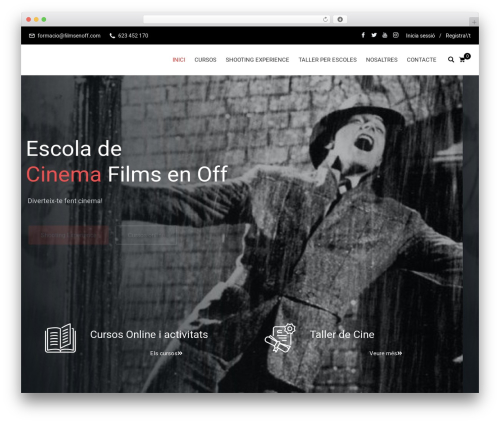Click the Registra't link
This screenshot has width=500, height=423.
coord(458,36)
